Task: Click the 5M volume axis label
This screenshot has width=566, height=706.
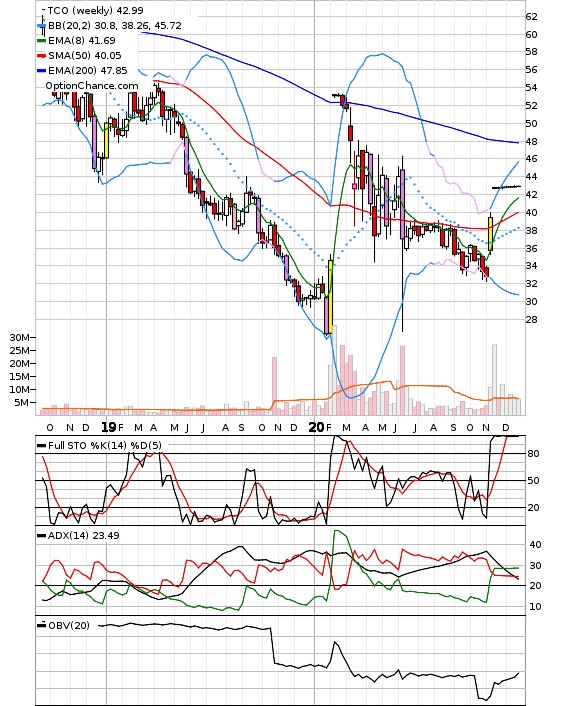Action: point(22,403)
